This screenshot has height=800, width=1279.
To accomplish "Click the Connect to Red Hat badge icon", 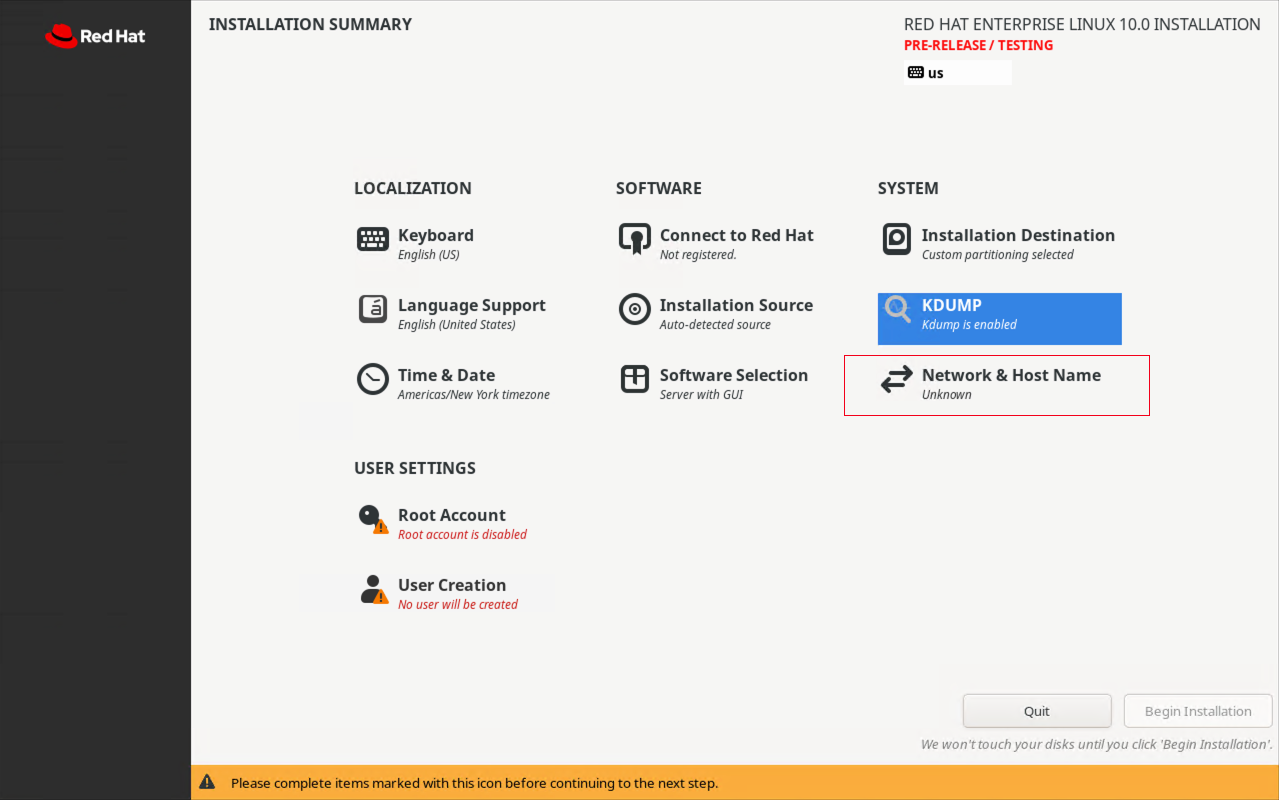I will 635,240.
